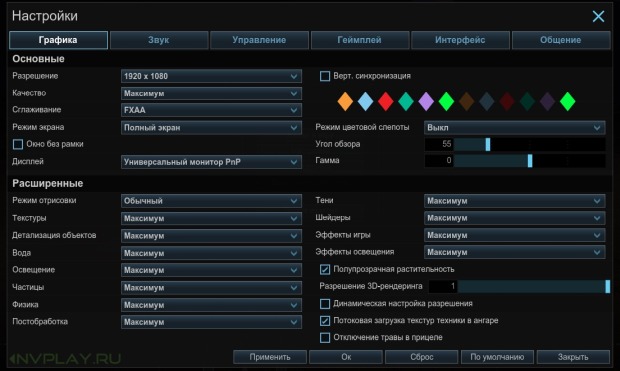Click the purple diamond icon
Image resolution: width=620 pixels, height=371 pixels.
click(426, 101)
